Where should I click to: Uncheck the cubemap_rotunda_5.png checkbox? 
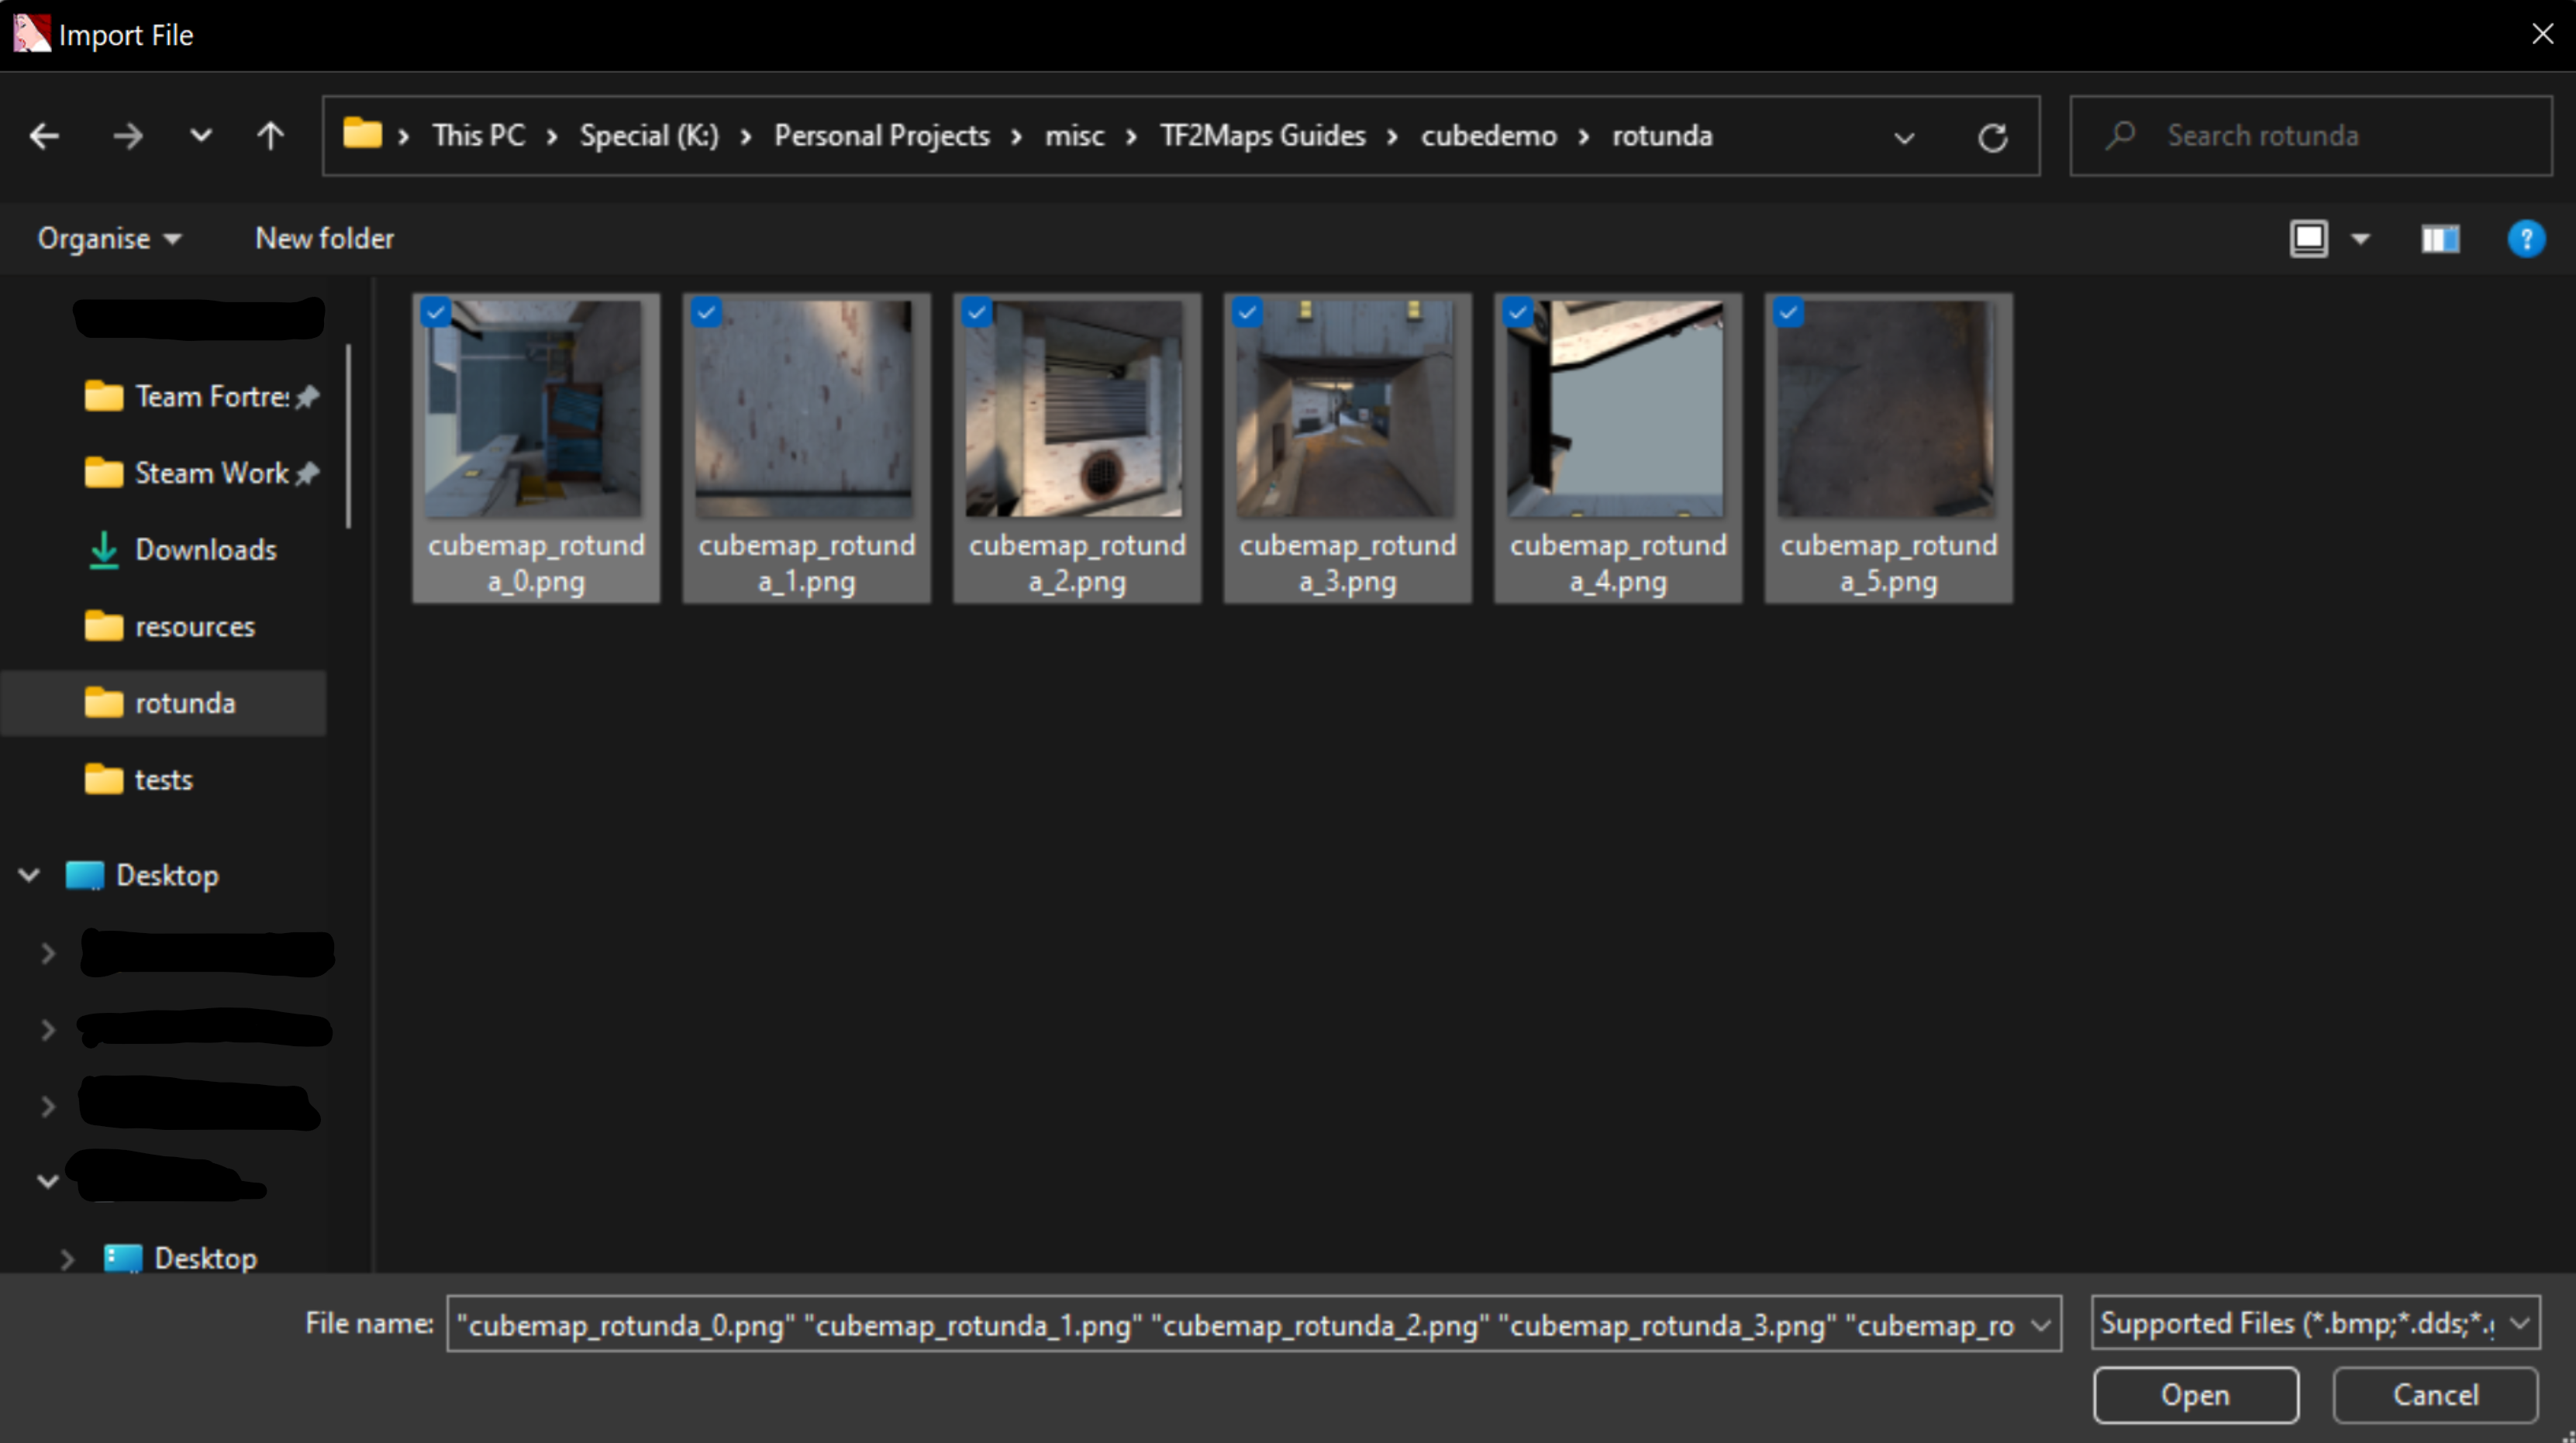[1788, 312]
